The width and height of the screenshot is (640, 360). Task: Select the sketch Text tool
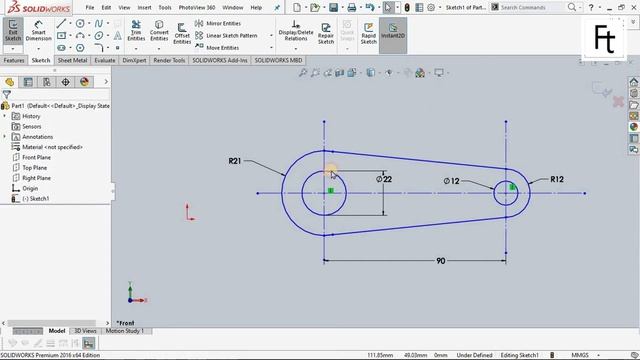(118, 36)
